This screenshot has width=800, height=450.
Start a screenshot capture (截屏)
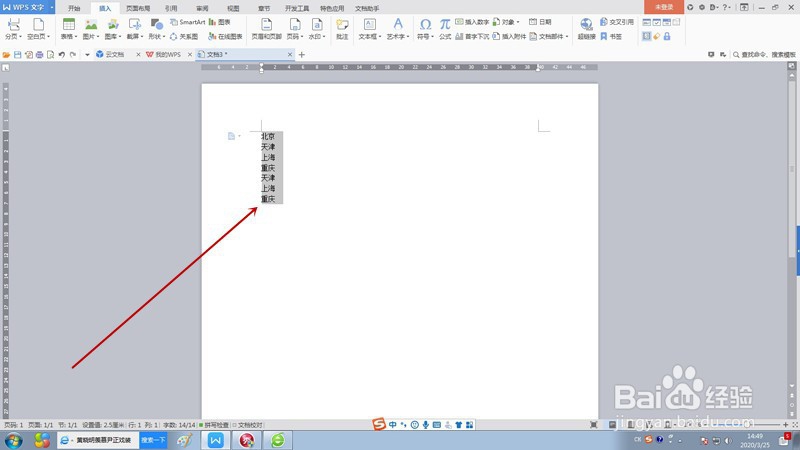(x=135, y=28)
